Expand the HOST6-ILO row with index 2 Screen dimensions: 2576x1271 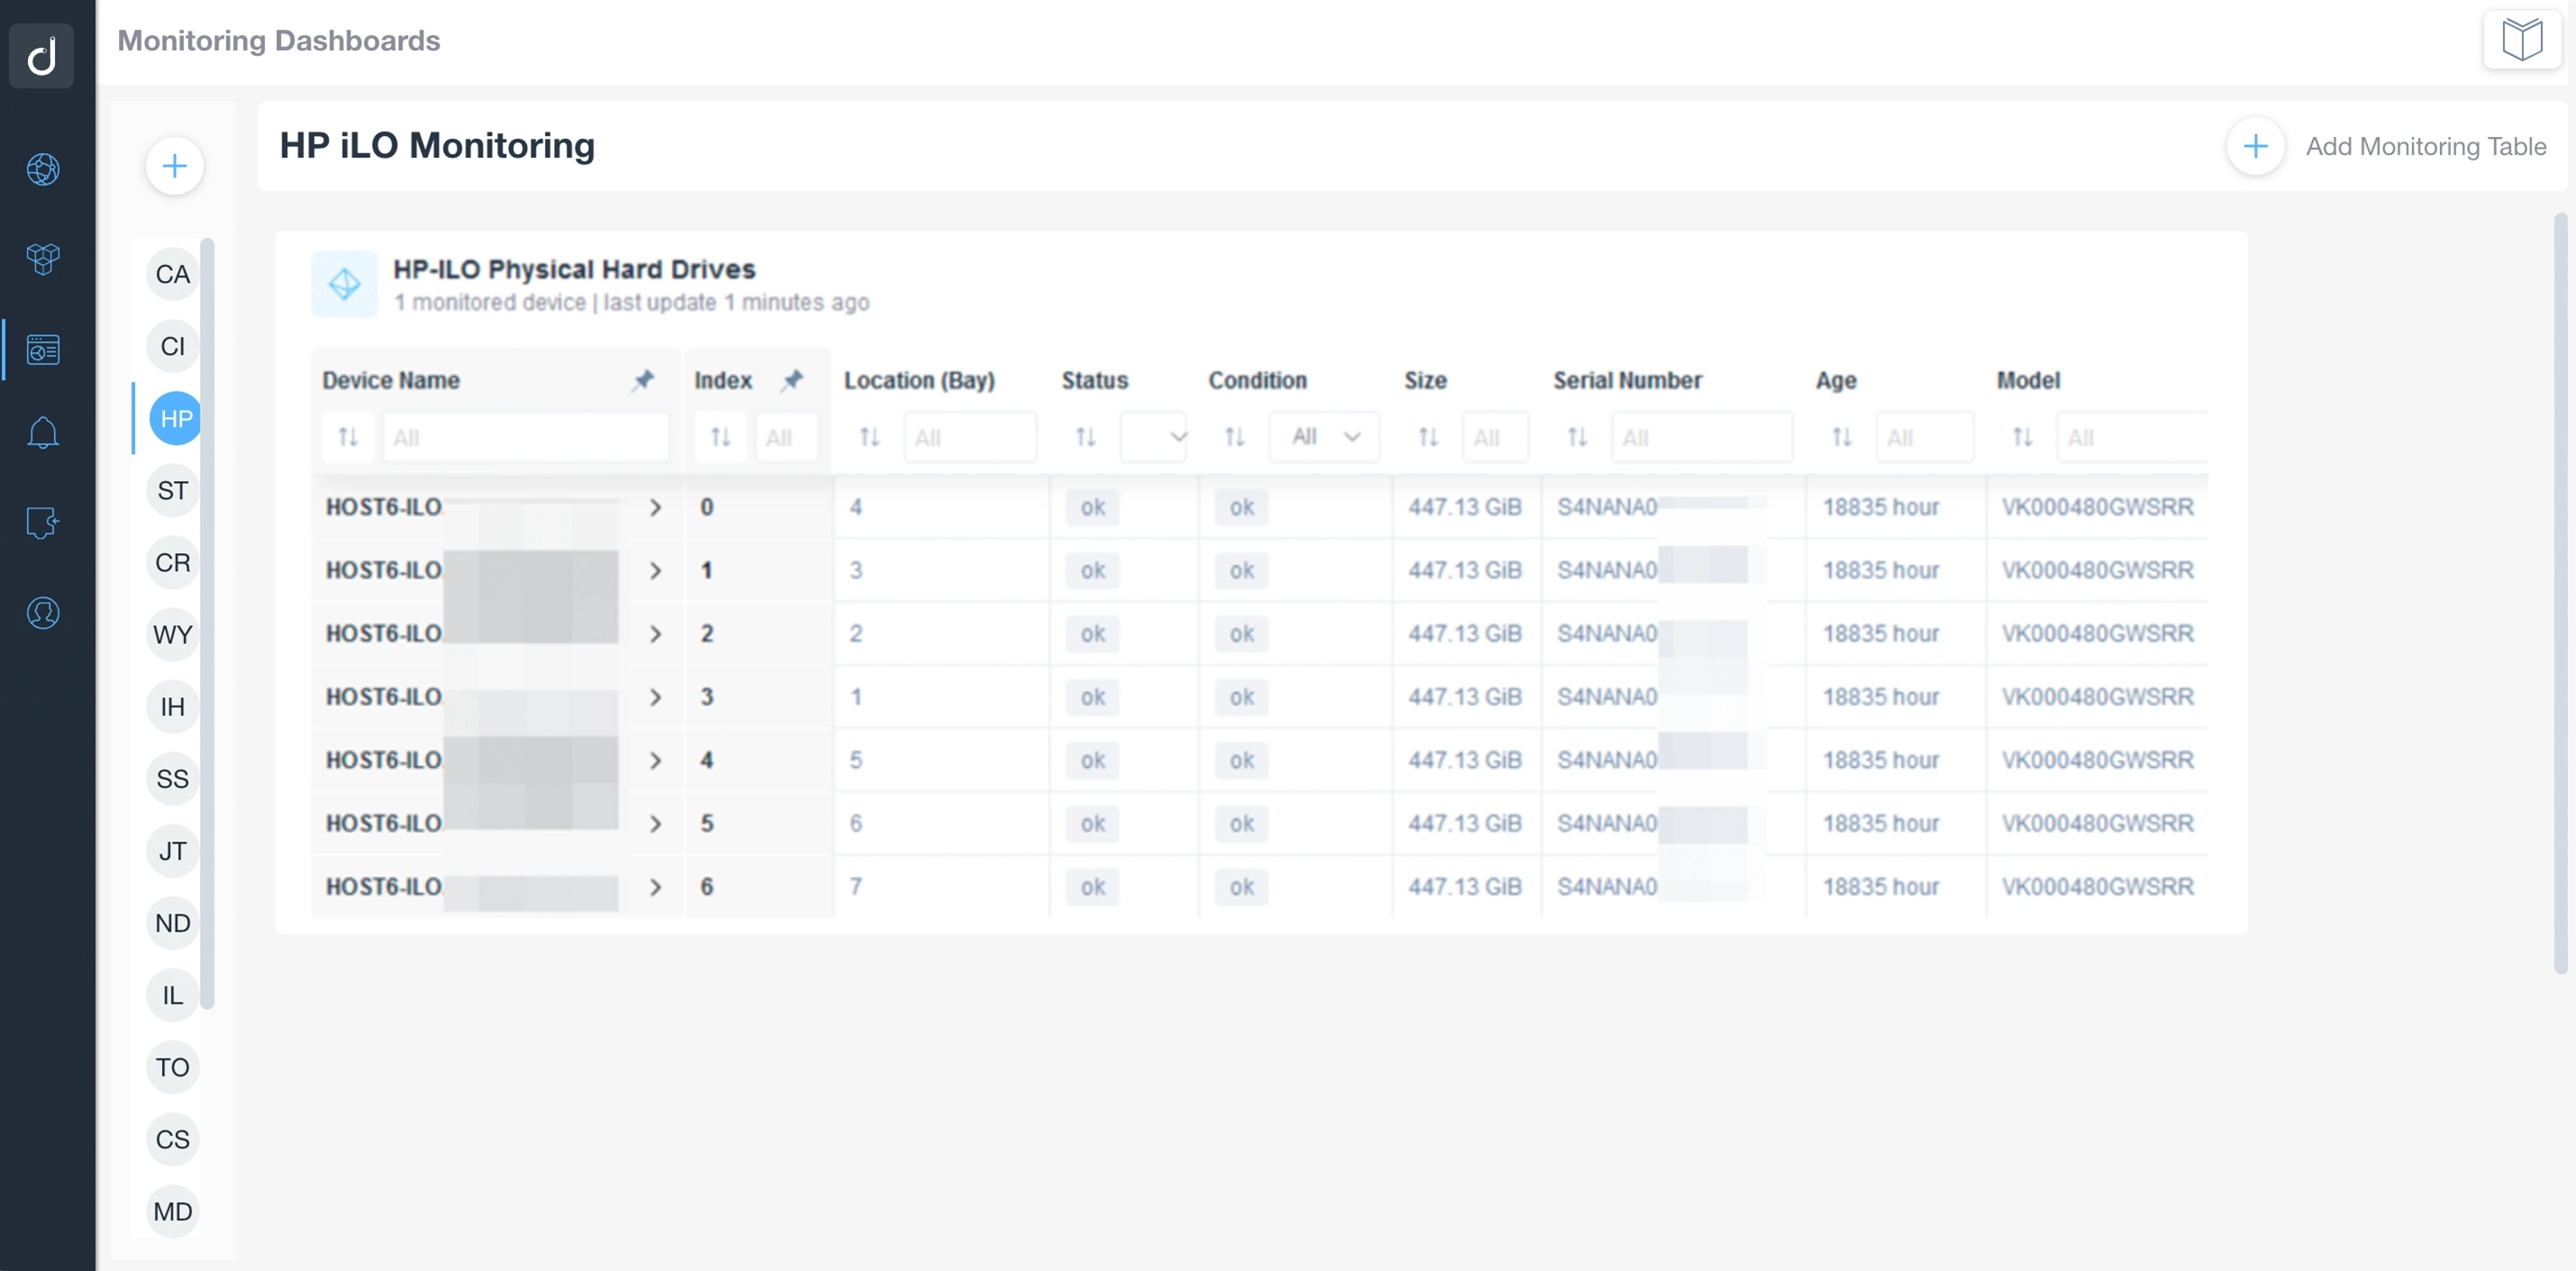tap(655, 634)
